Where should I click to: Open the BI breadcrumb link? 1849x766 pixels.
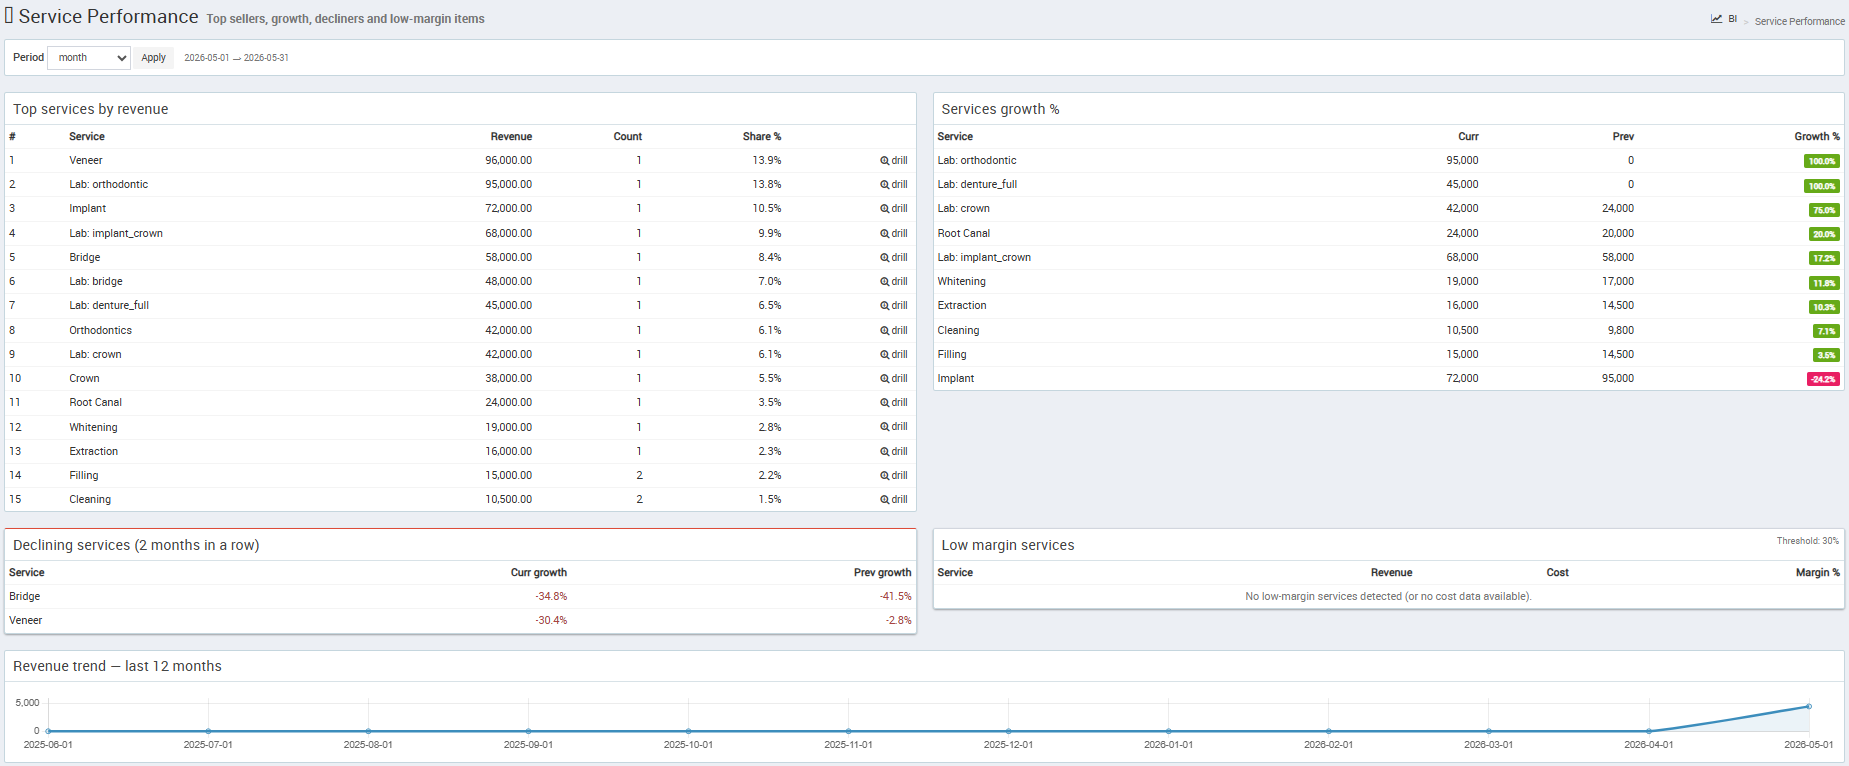coord(1732,19)
